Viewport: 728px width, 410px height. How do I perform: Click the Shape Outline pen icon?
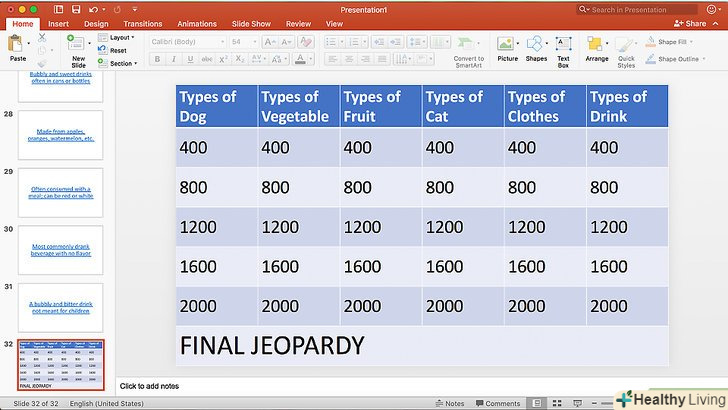click(651, 59)
